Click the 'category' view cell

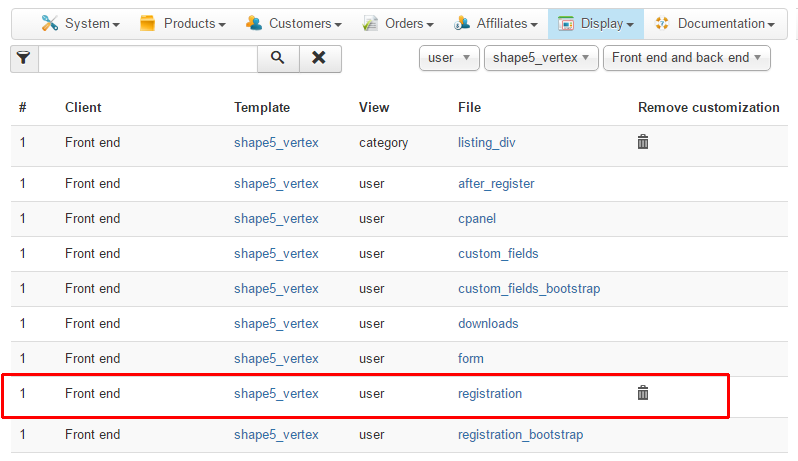pos(384,143)
